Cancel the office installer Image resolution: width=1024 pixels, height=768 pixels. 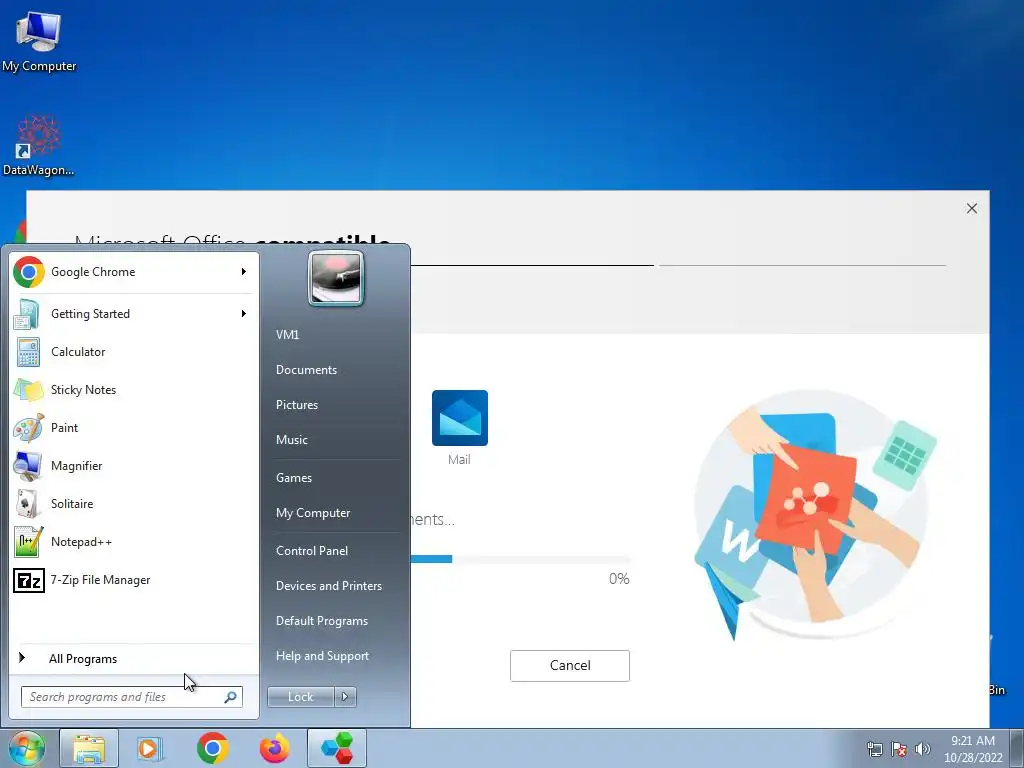[x=569, y=665]
